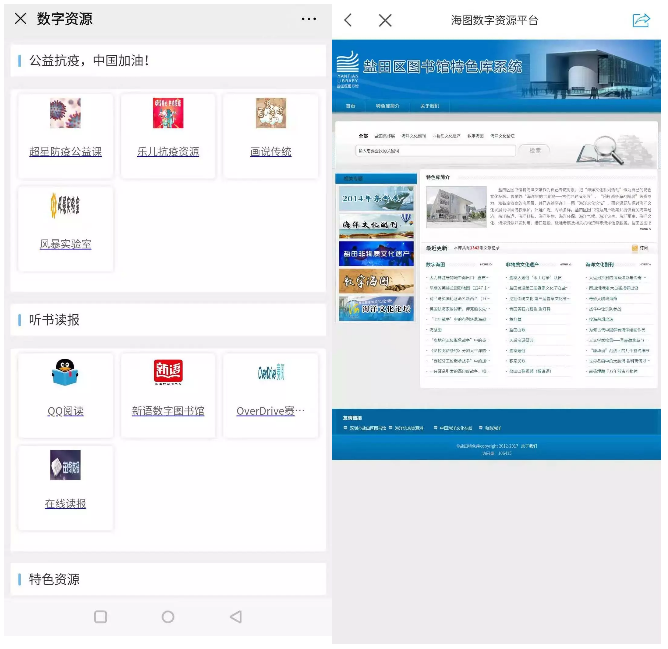Screen dimensions: 668x649
Task: Go back using the left chevron arrow
Action: (348, 20)
